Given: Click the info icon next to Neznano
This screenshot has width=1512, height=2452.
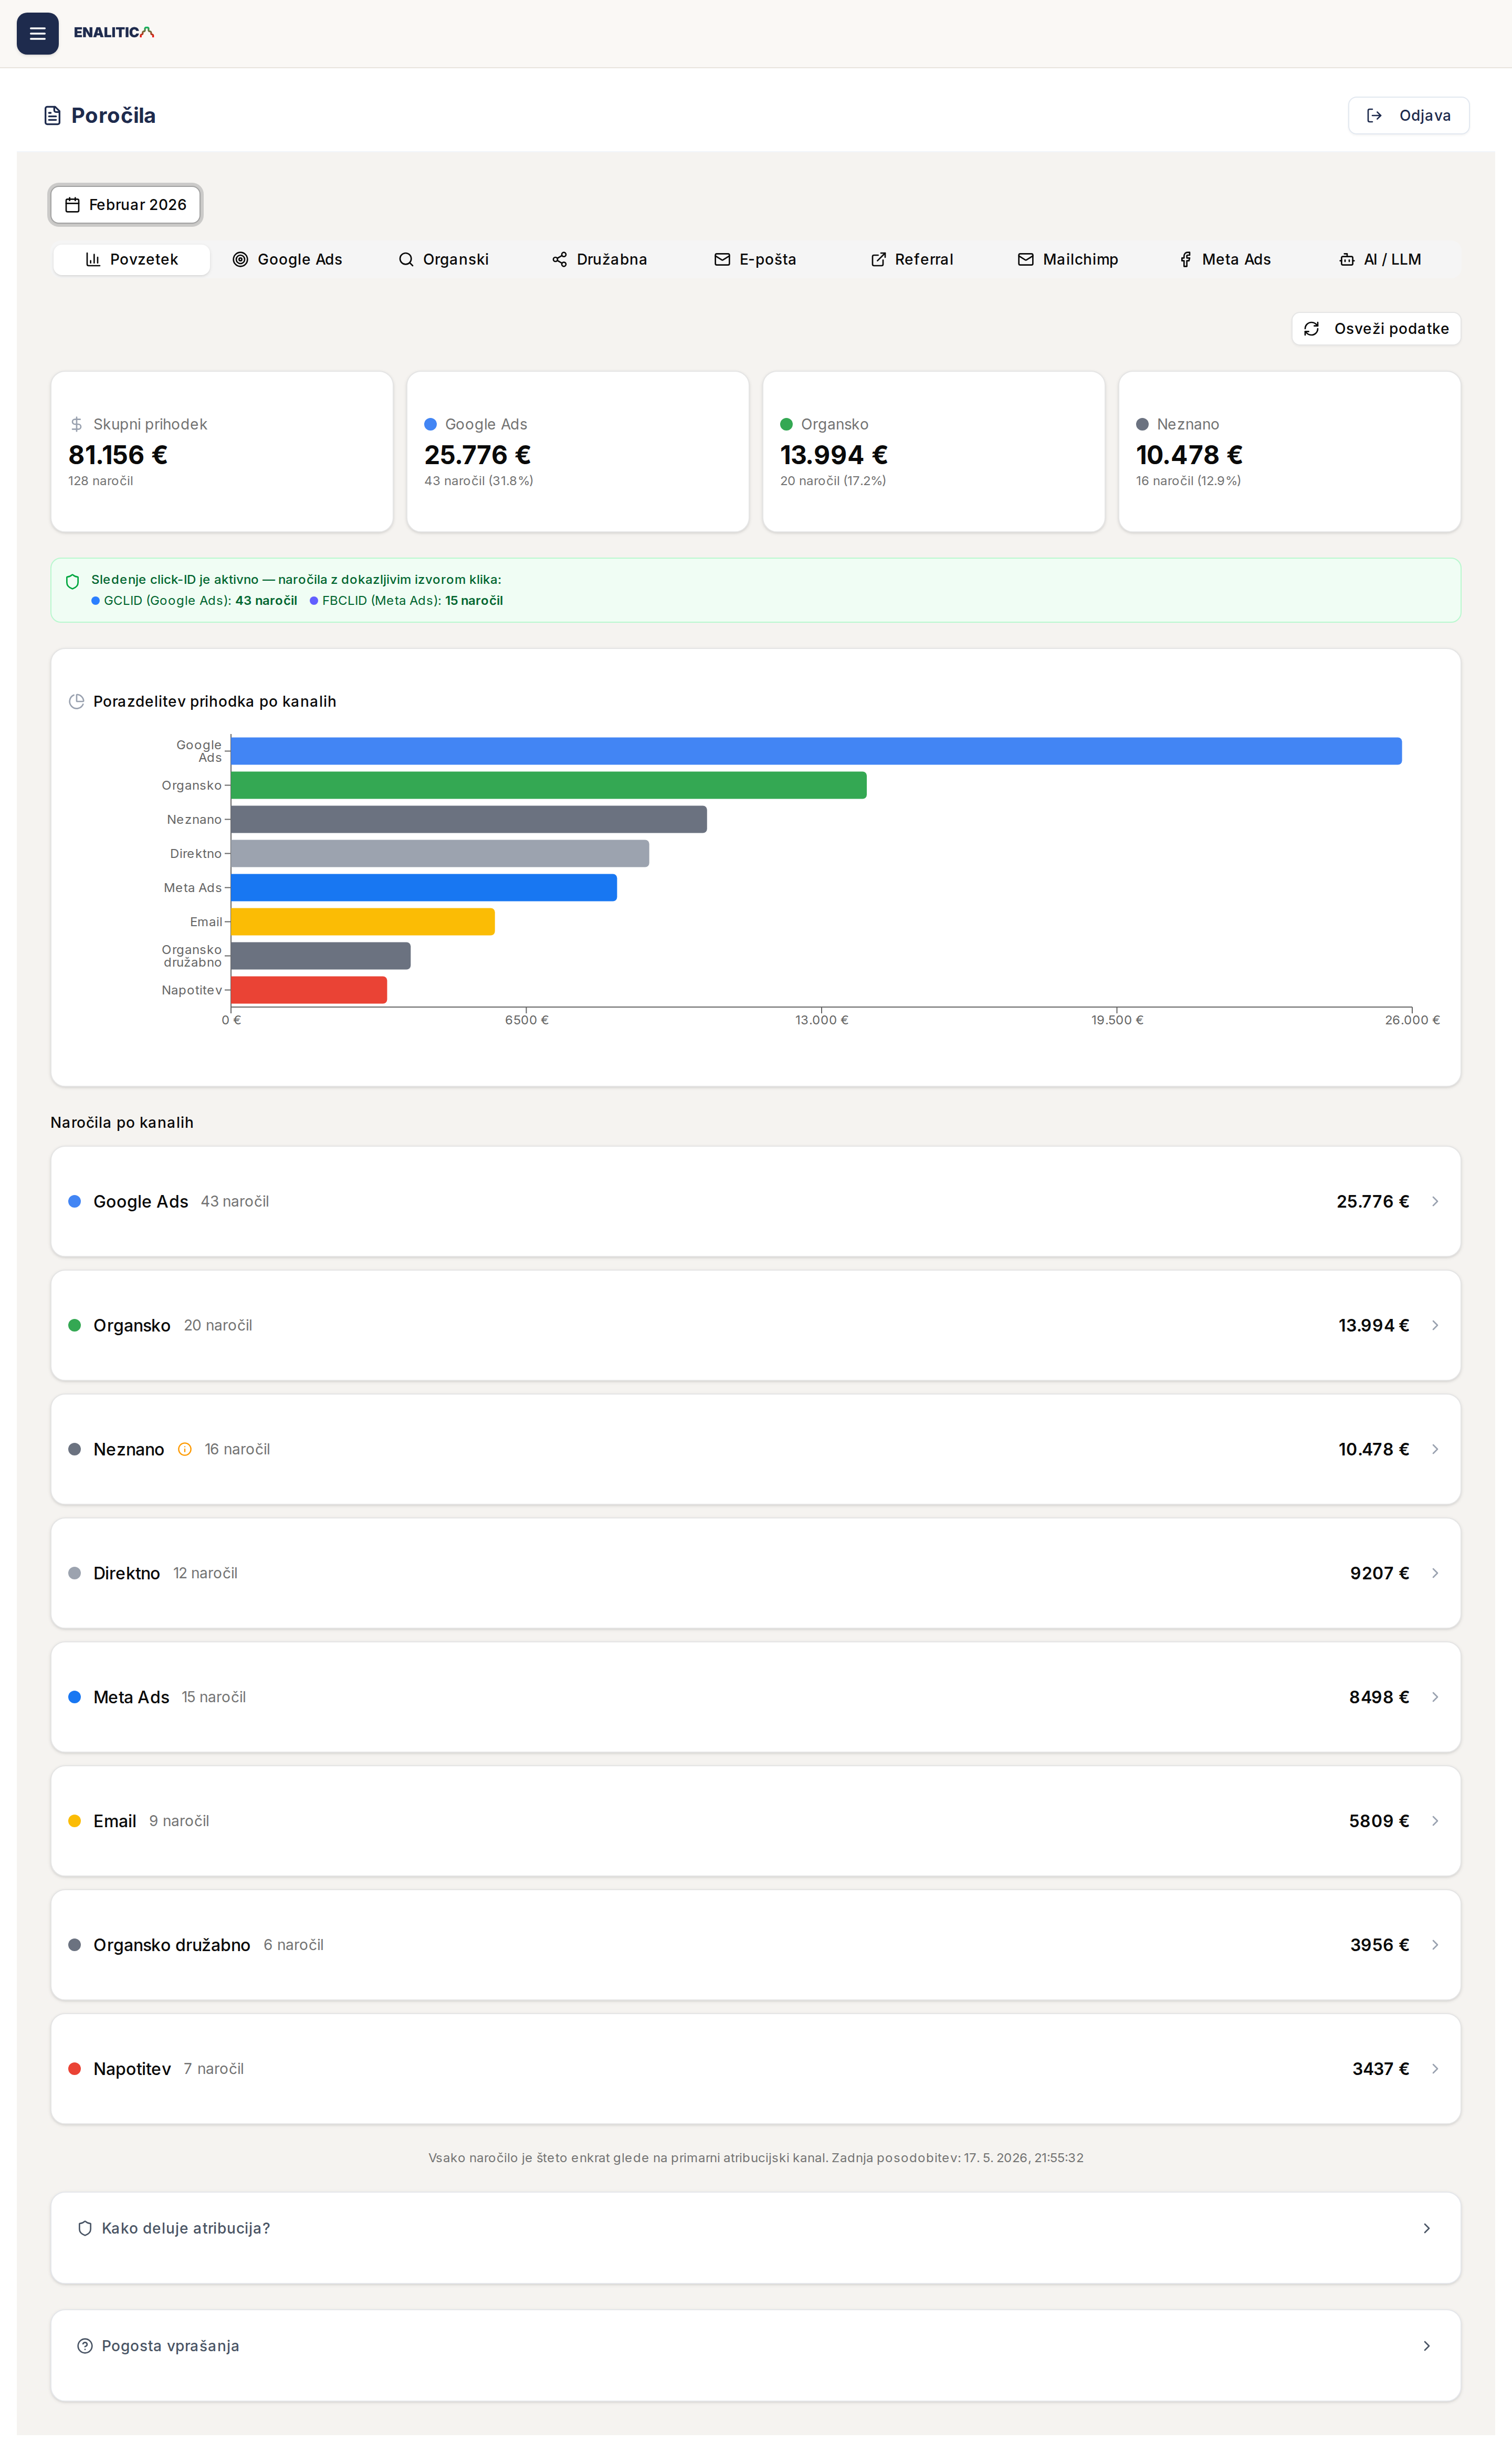Looking at the screenshot, I should 184,1449.
